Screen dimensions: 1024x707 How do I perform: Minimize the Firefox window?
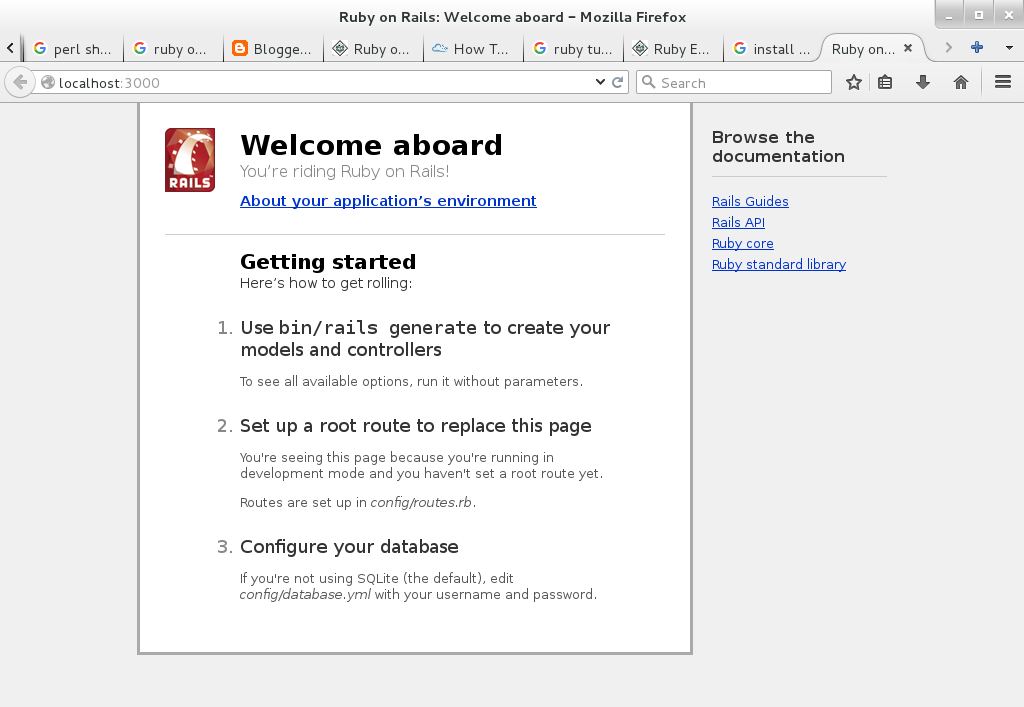[x=949, y=15]
